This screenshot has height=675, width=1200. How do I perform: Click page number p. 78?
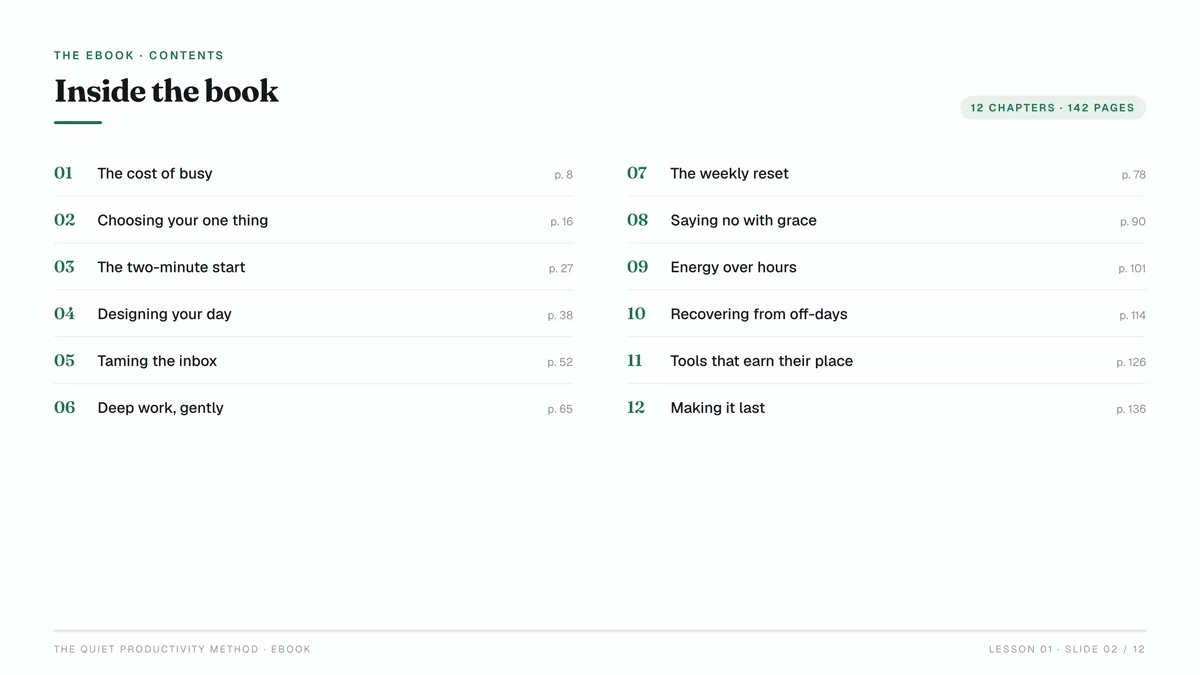coord(1133,175)
